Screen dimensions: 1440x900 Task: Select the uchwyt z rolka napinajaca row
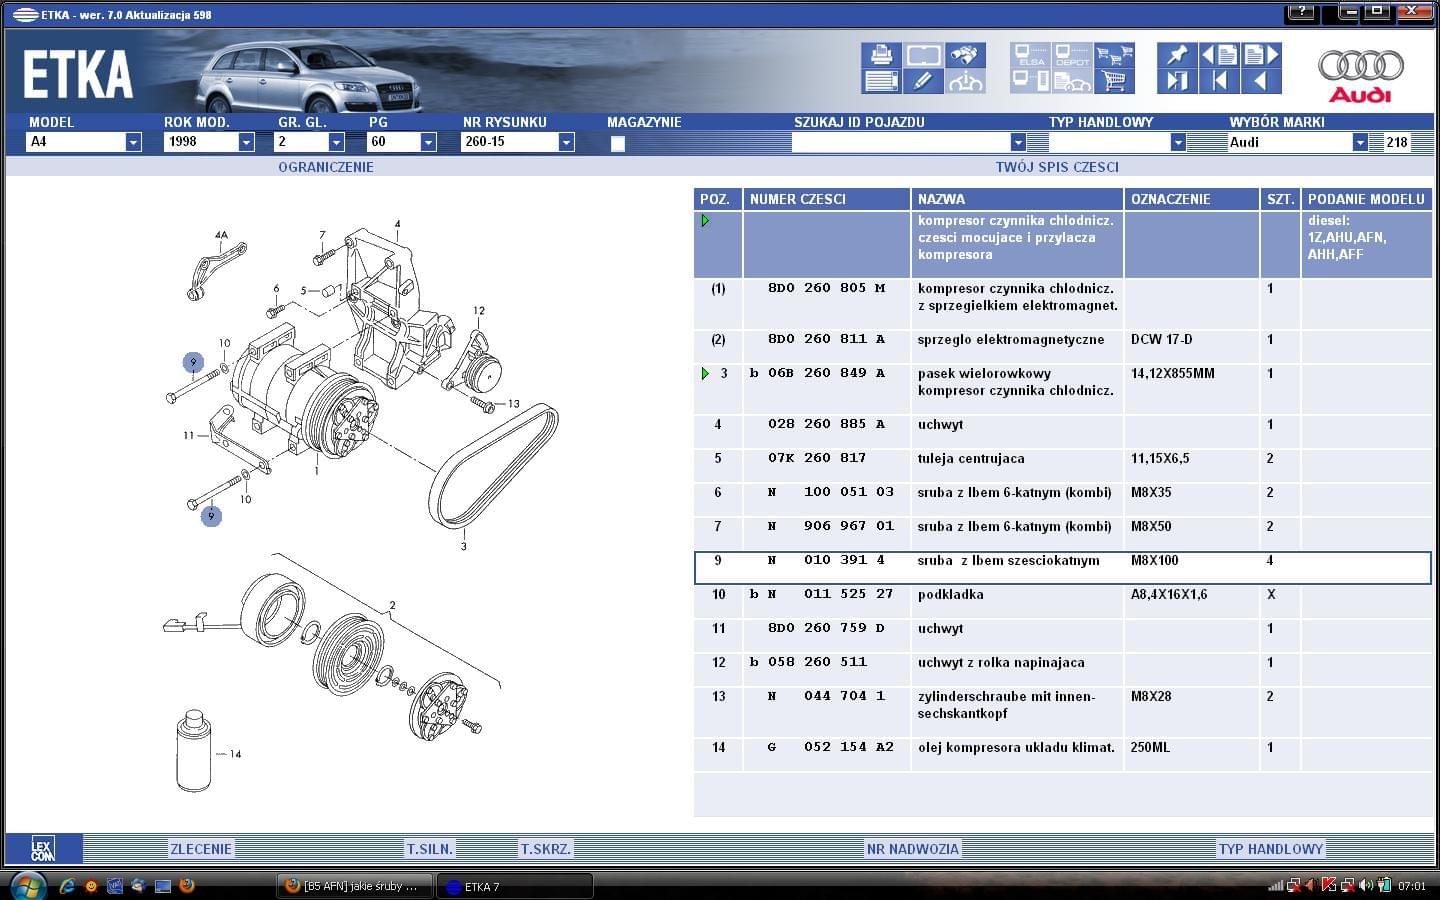point(1063,669)
